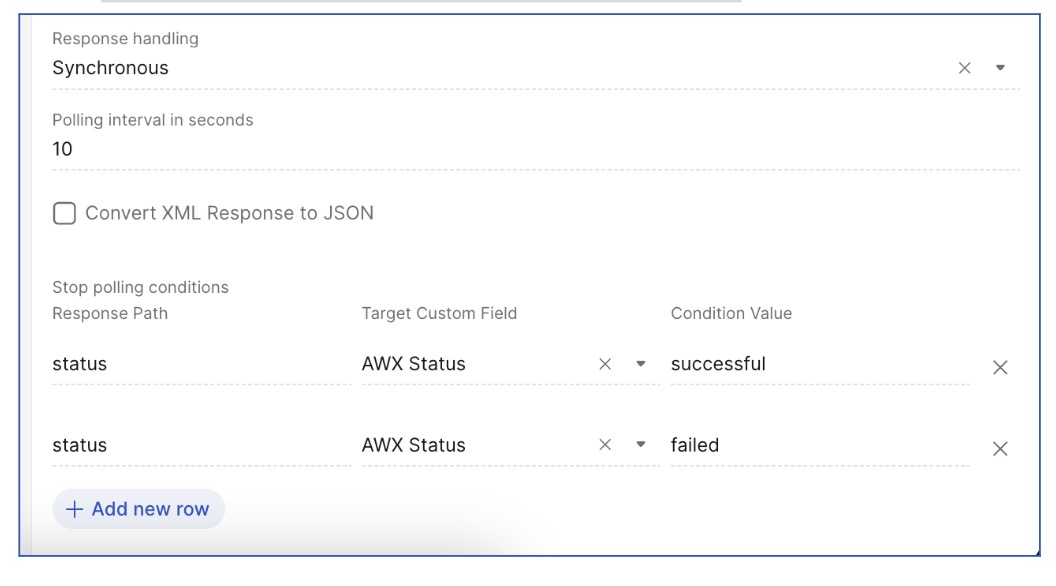Click the resize handle at panel corner

tap(1037, 553)
